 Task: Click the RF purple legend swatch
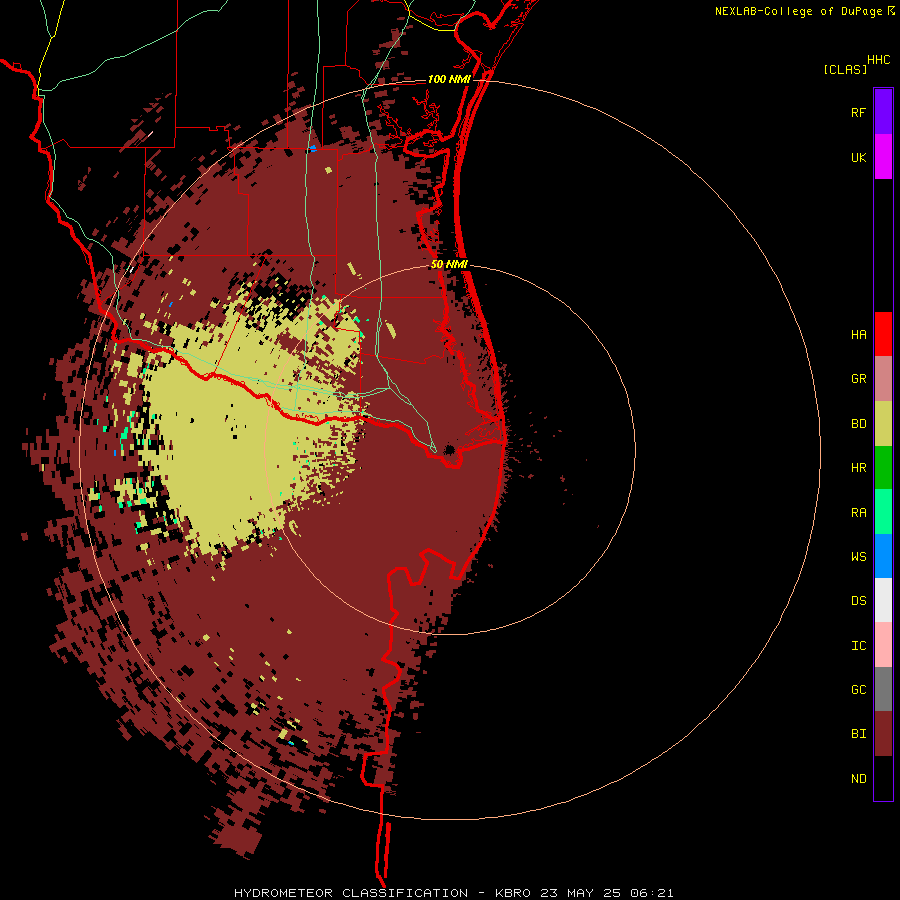(x=883, y=111)
